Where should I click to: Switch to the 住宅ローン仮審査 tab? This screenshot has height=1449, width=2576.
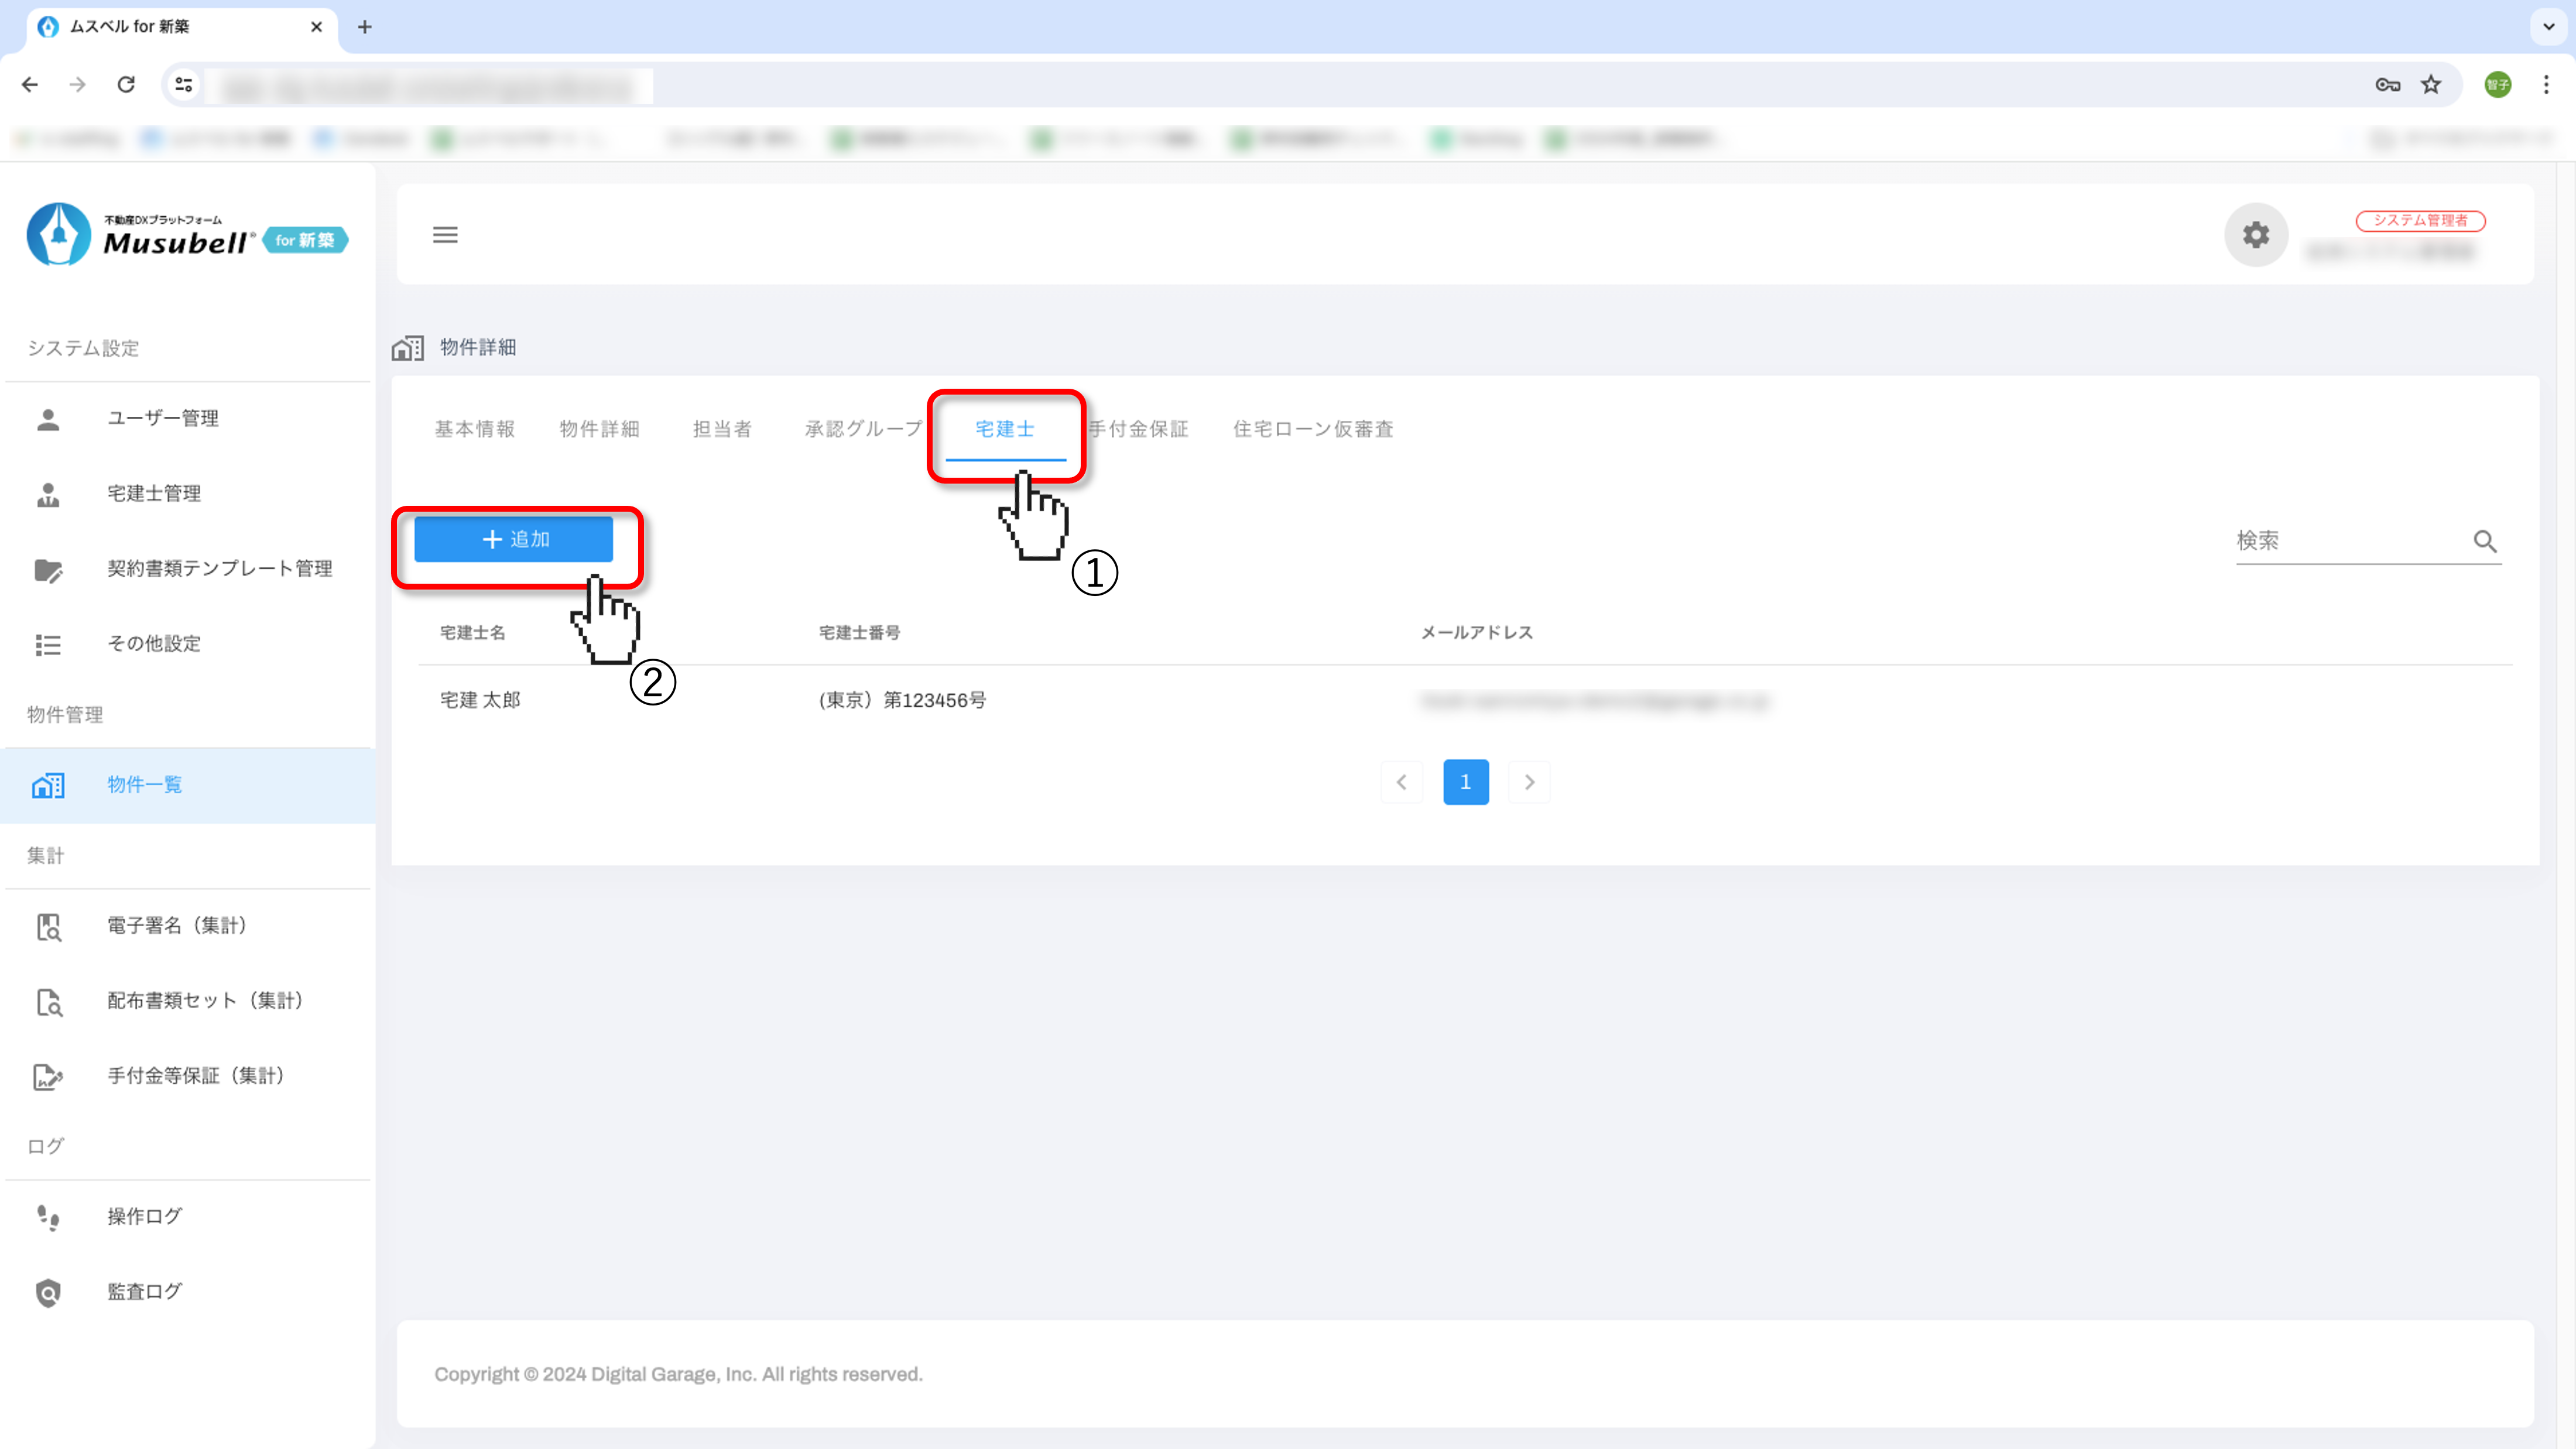1312,429
